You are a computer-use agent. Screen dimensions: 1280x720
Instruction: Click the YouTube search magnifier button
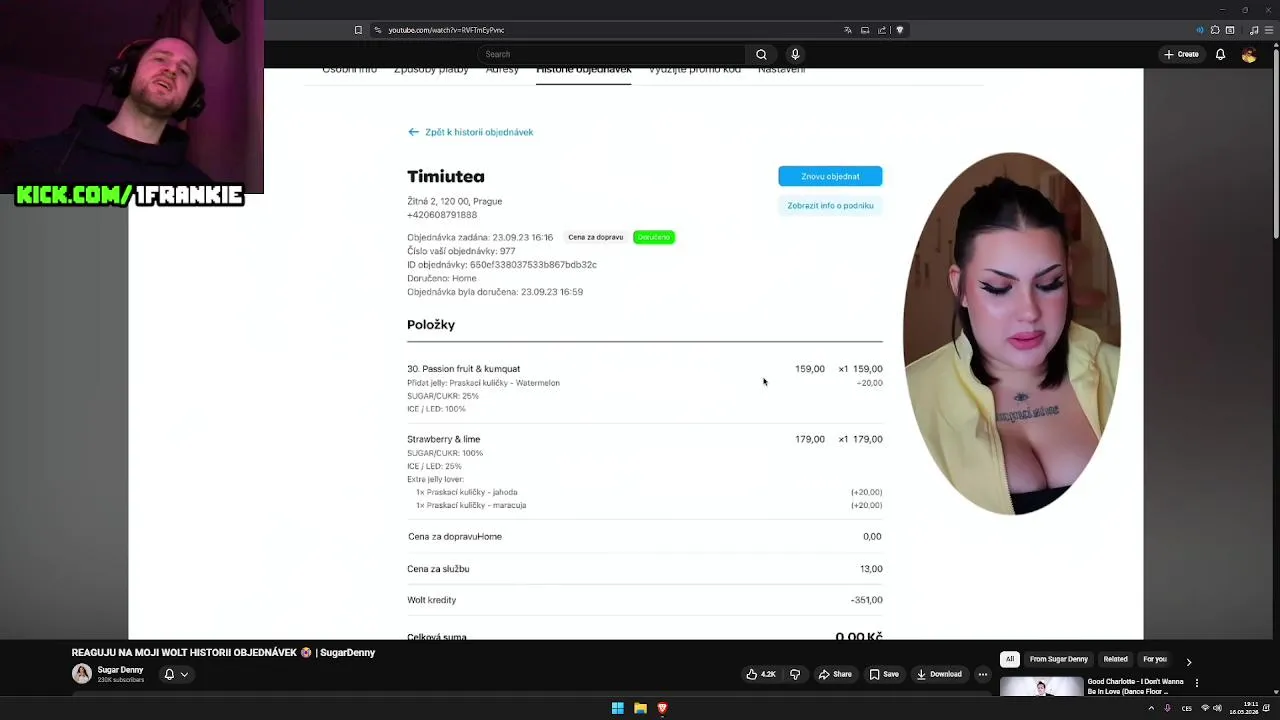click(761, 54)
